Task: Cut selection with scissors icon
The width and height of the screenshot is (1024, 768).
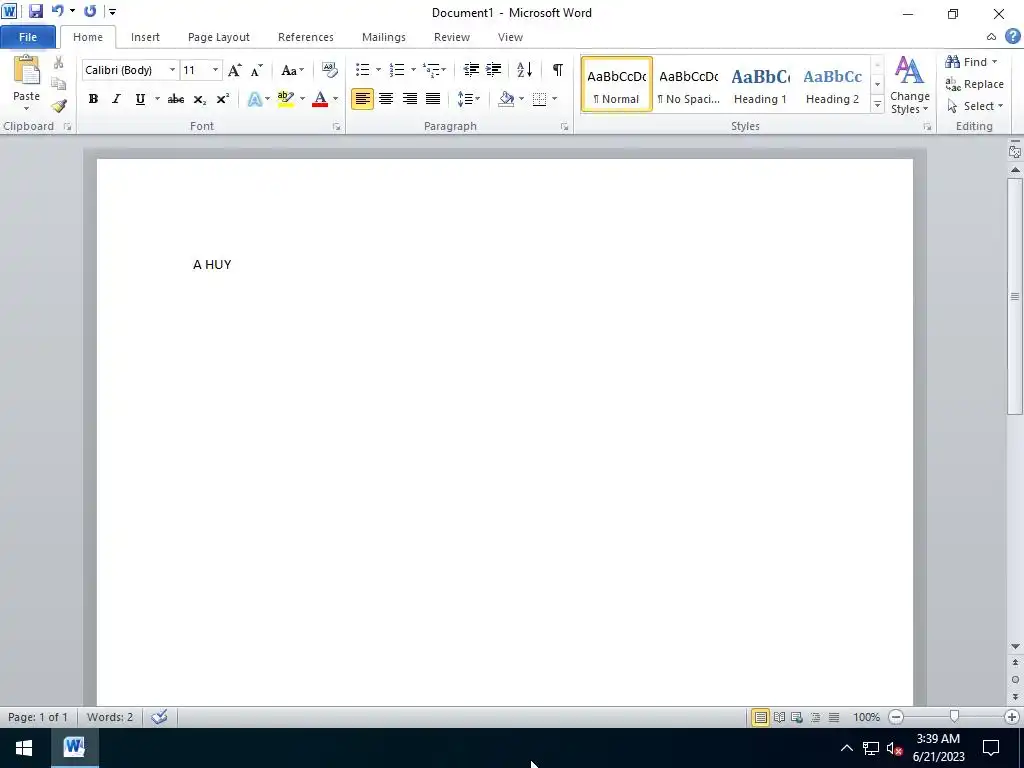Action: click(59, 63)
